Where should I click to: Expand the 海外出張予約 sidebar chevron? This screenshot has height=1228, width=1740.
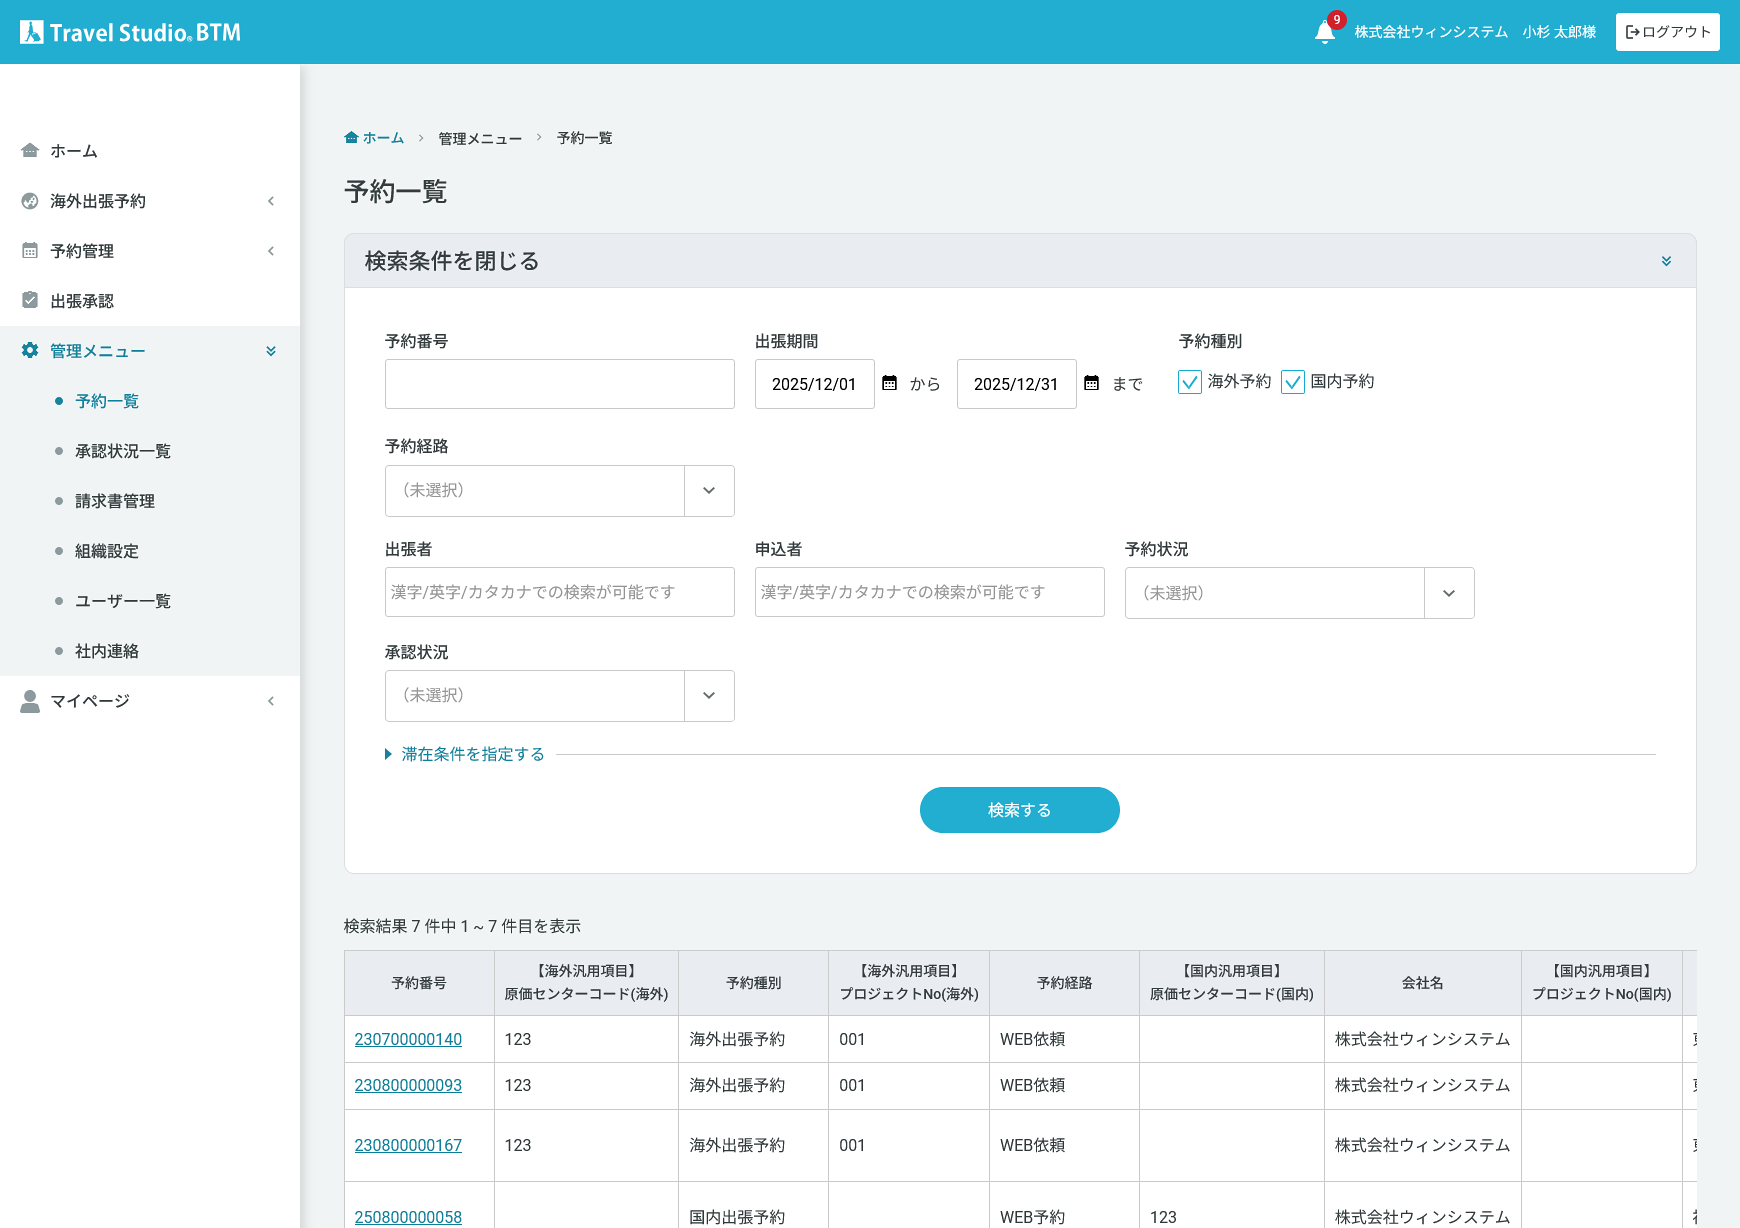click(x=271, y=201)
